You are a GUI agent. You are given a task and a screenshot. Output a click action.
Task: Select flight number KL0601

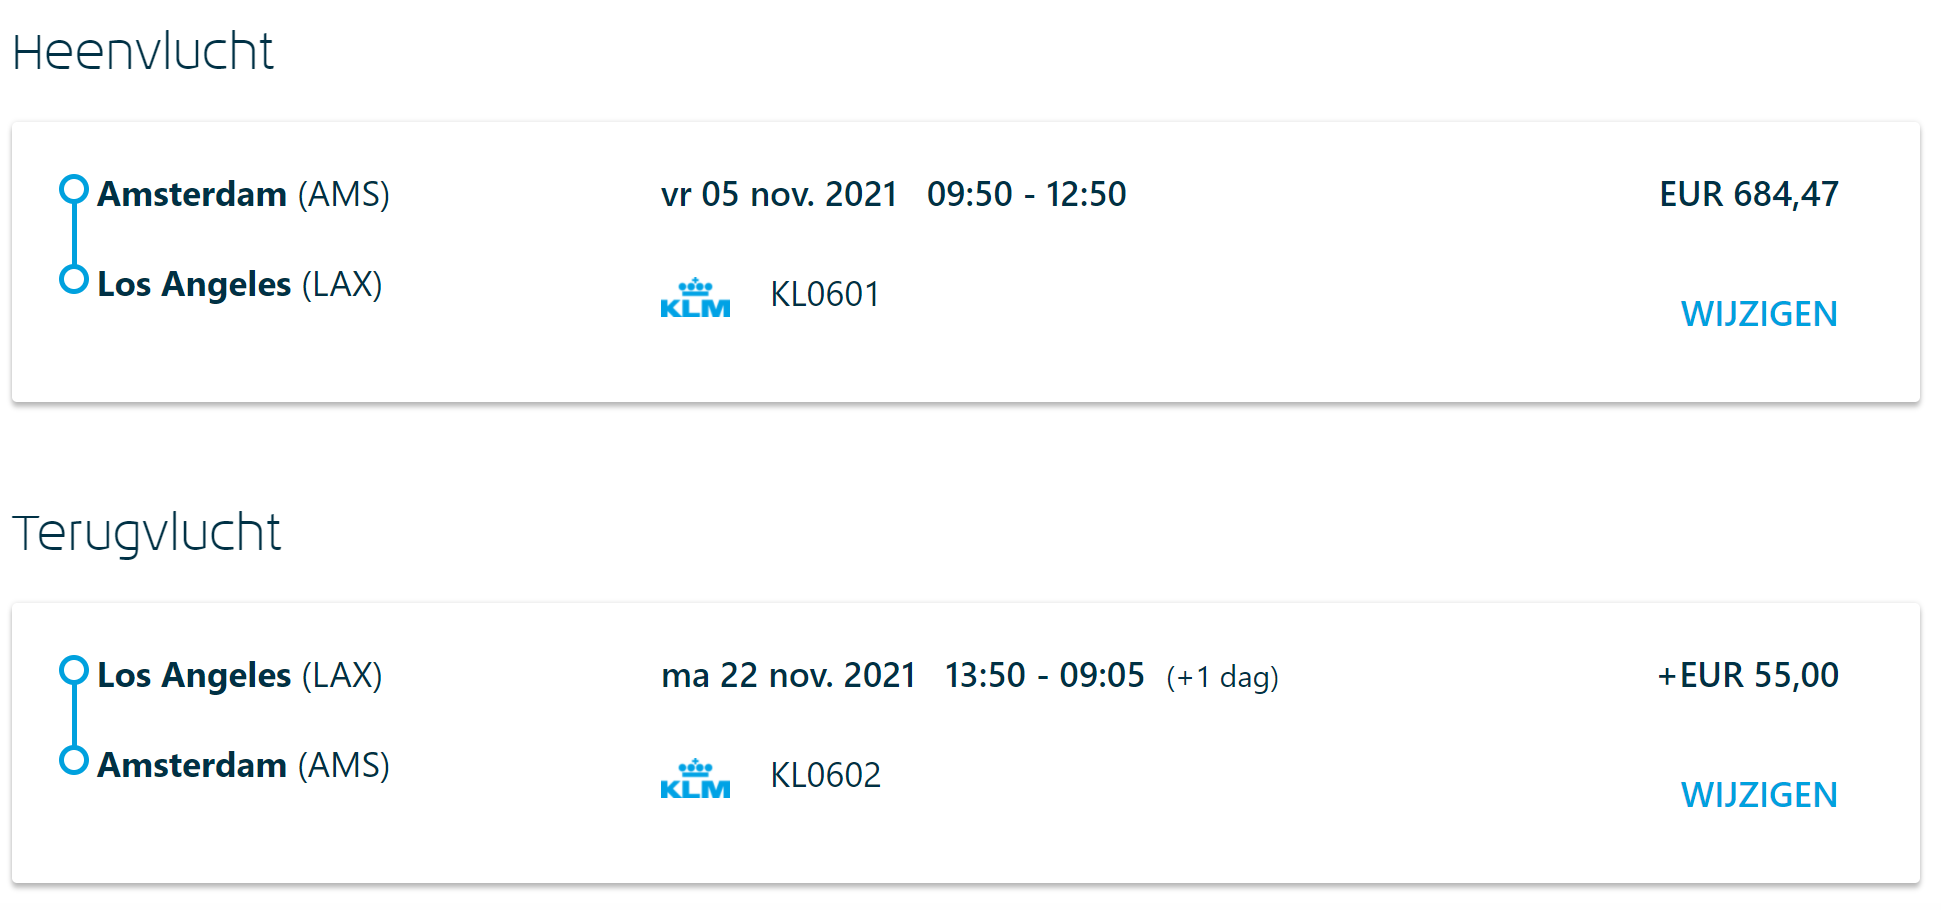pos(825,294)
